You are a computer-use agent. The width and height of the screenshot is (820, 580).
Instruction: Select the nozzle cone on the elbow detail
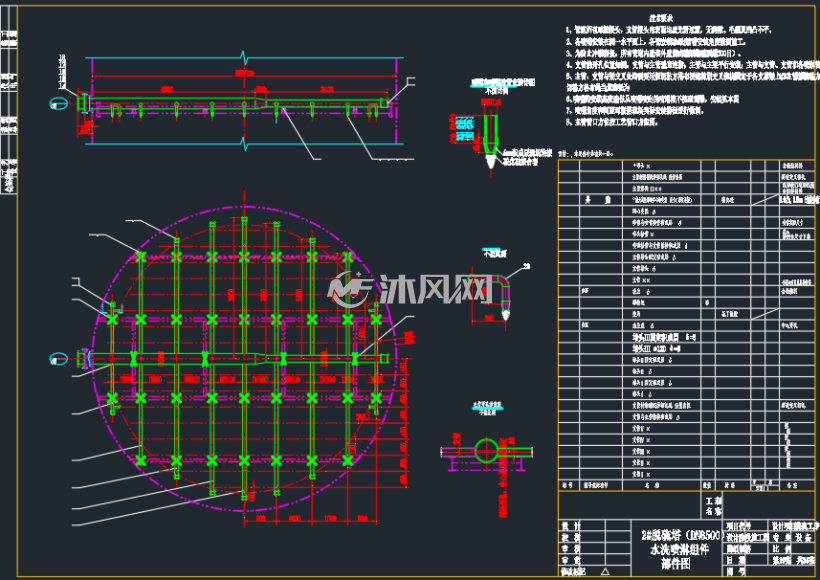[x=505, y=315]
